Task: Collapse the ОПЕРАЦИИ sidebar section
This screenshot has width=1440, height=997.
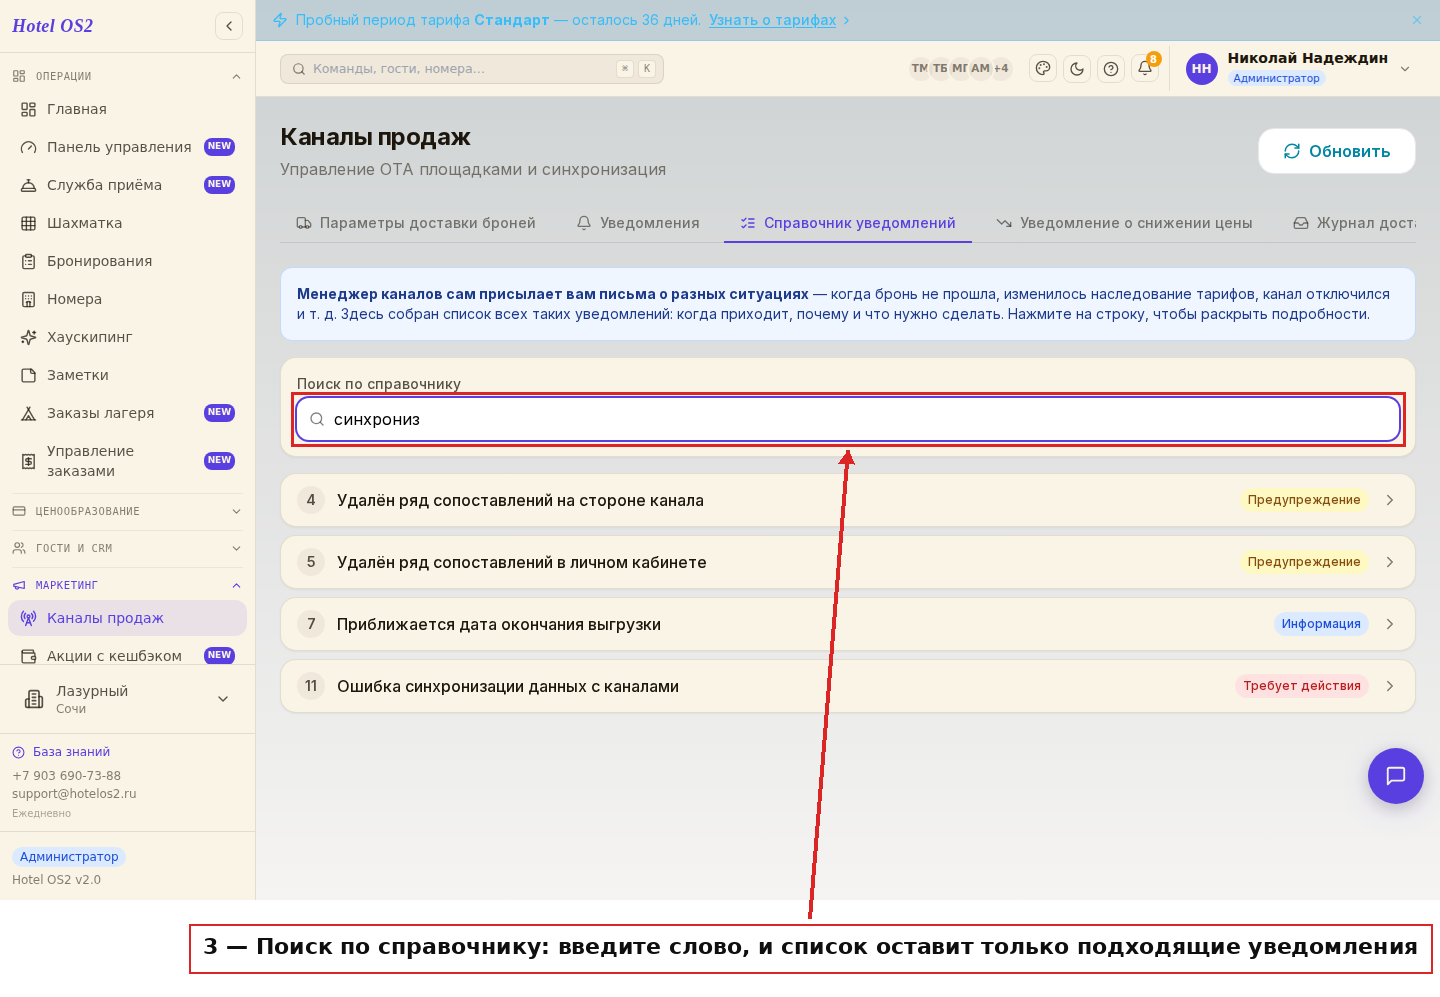Action: [x=127, y=76]
